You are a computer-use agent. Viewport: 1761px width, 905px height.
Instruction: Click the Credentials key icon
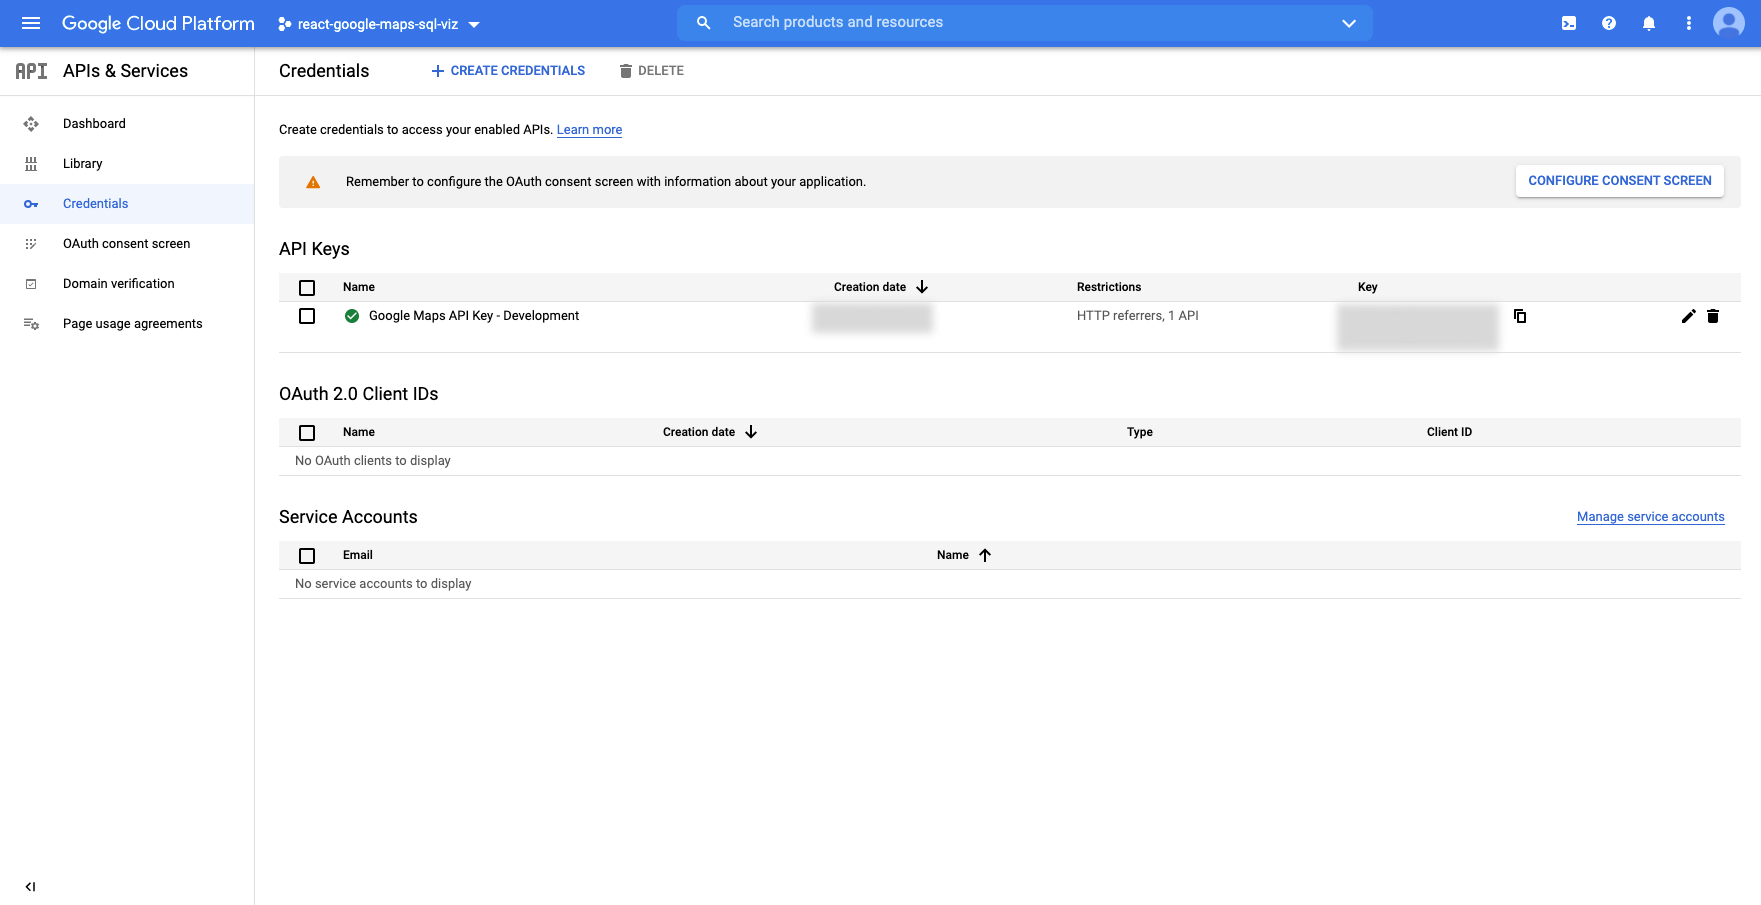click(31, 204)
